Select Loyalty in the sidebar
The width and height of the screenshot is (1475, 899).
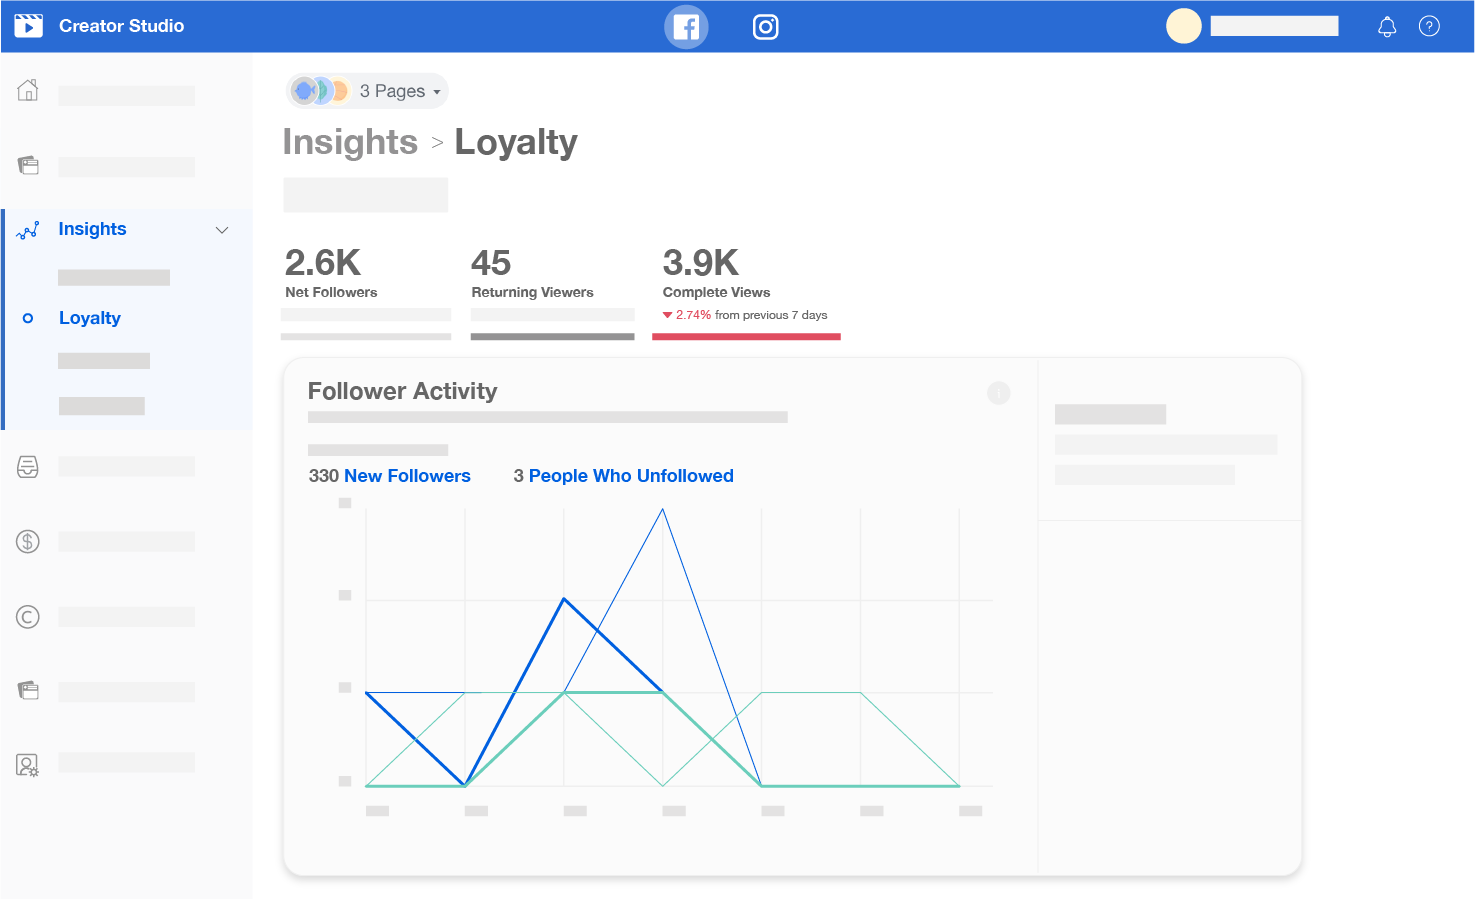pyautogui.click(x=89, y=318)
